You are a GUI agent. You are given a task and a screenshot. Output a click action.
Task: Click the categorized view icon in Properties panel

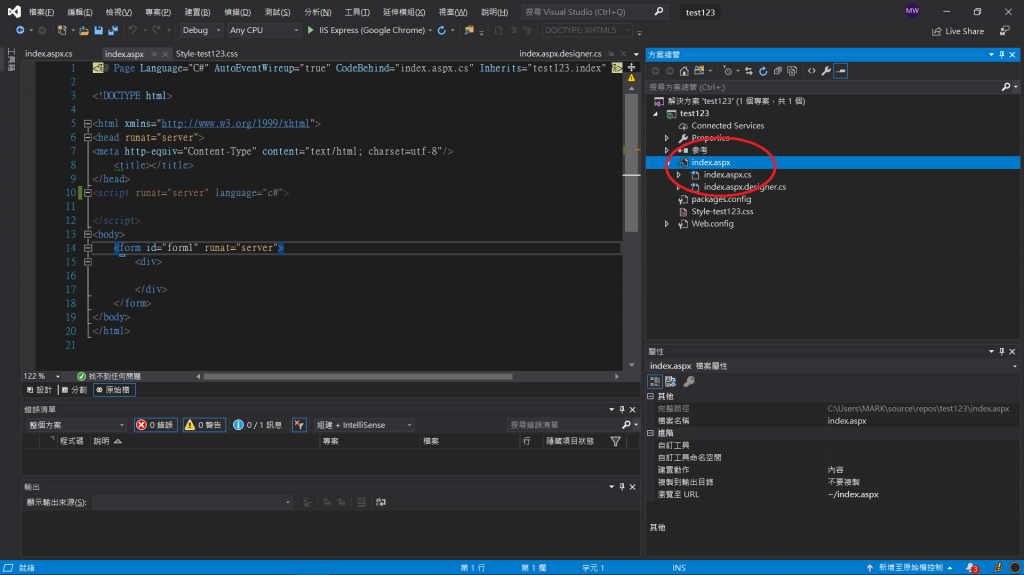point(655,382)
